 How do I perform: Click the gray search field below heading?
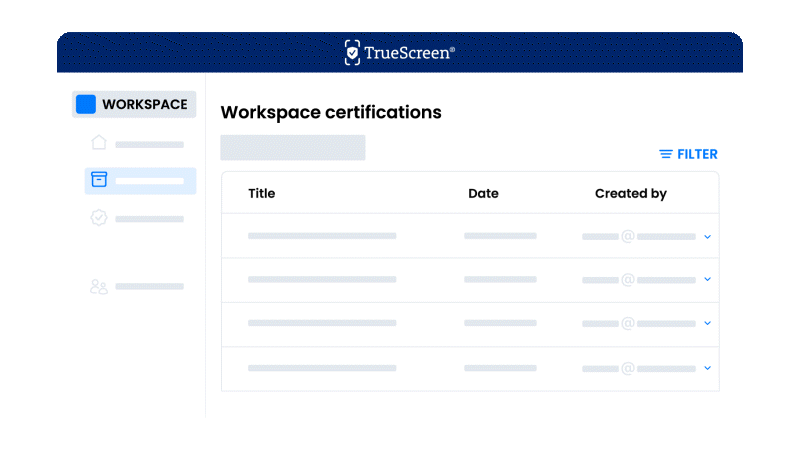pyautogui.click(x=293, y=147)
